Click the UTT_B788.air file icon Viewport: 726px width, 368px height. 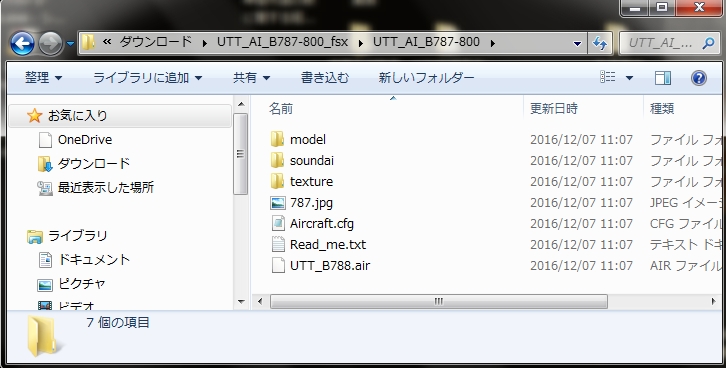coord(278,266)
